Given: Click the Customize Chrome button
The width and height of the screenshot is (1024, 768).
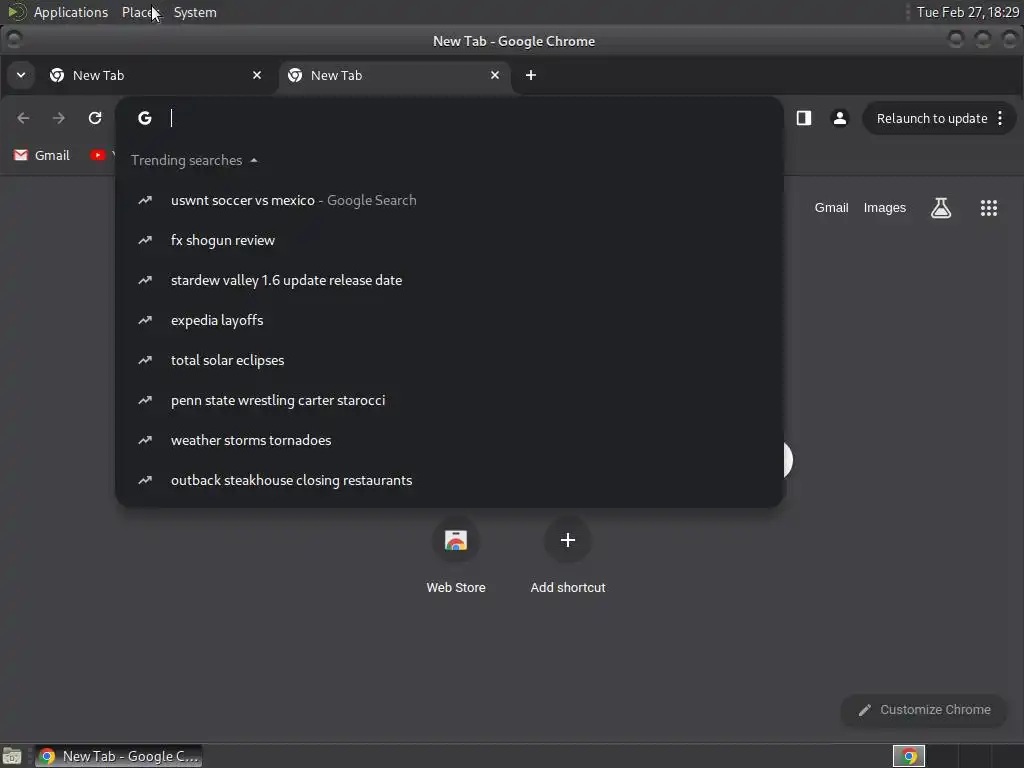Looking at the screenshot, I should [x=924, y=710].
